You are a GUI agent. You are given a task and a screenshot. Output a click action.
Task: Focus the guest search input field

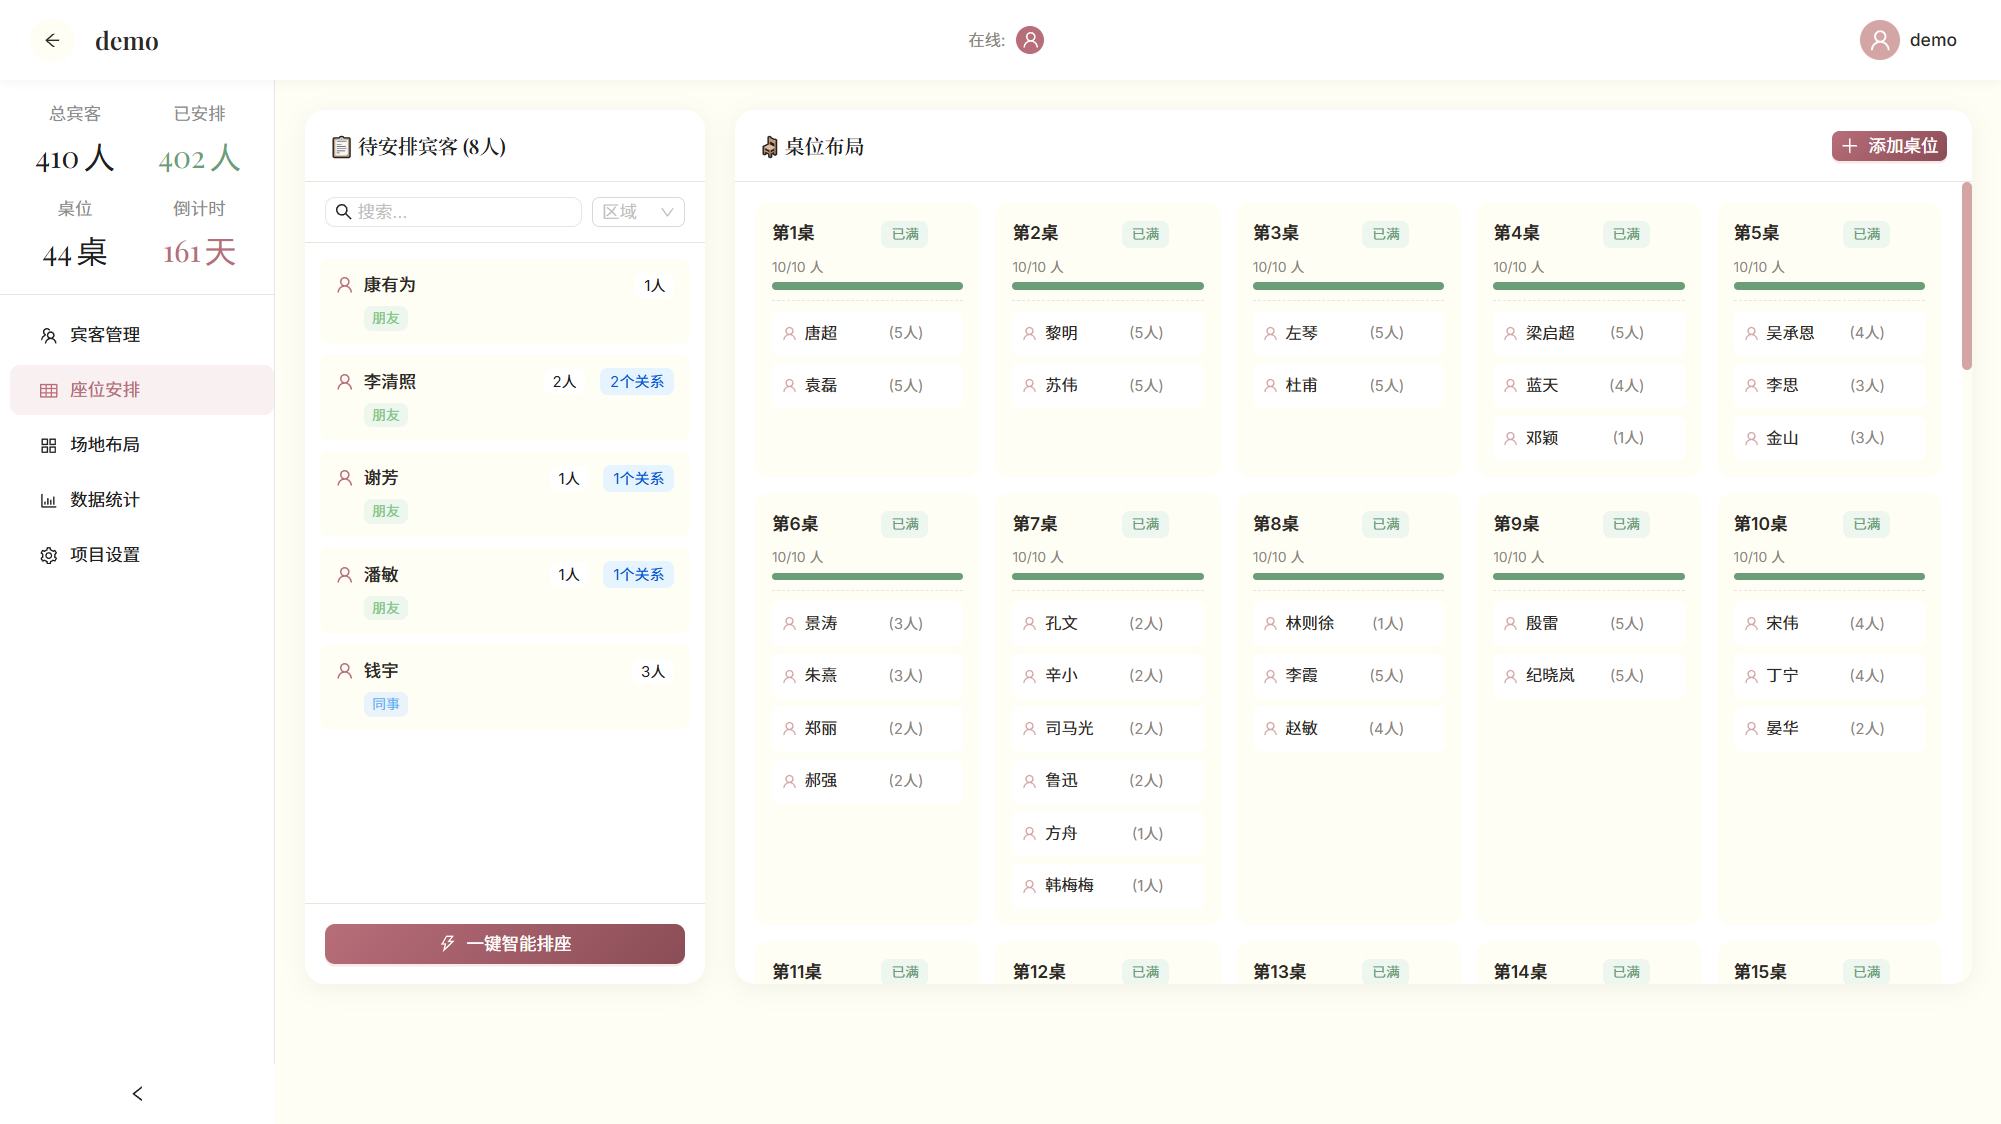pos(453,212)
